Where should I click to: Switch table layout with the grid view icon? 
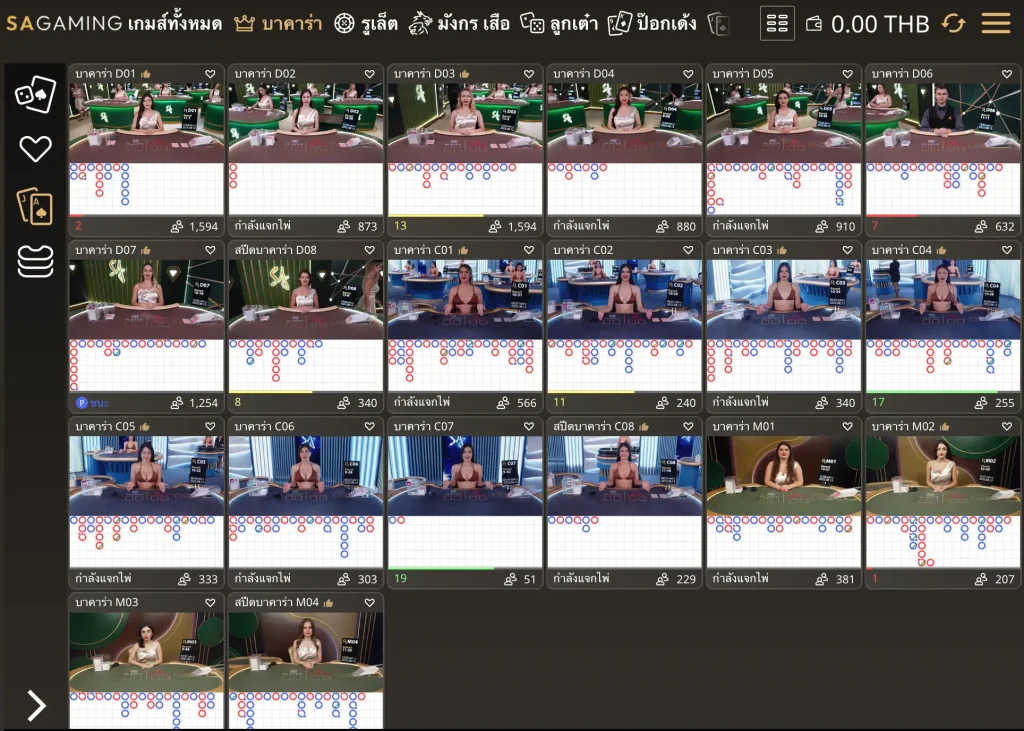(x=777, y=23)
